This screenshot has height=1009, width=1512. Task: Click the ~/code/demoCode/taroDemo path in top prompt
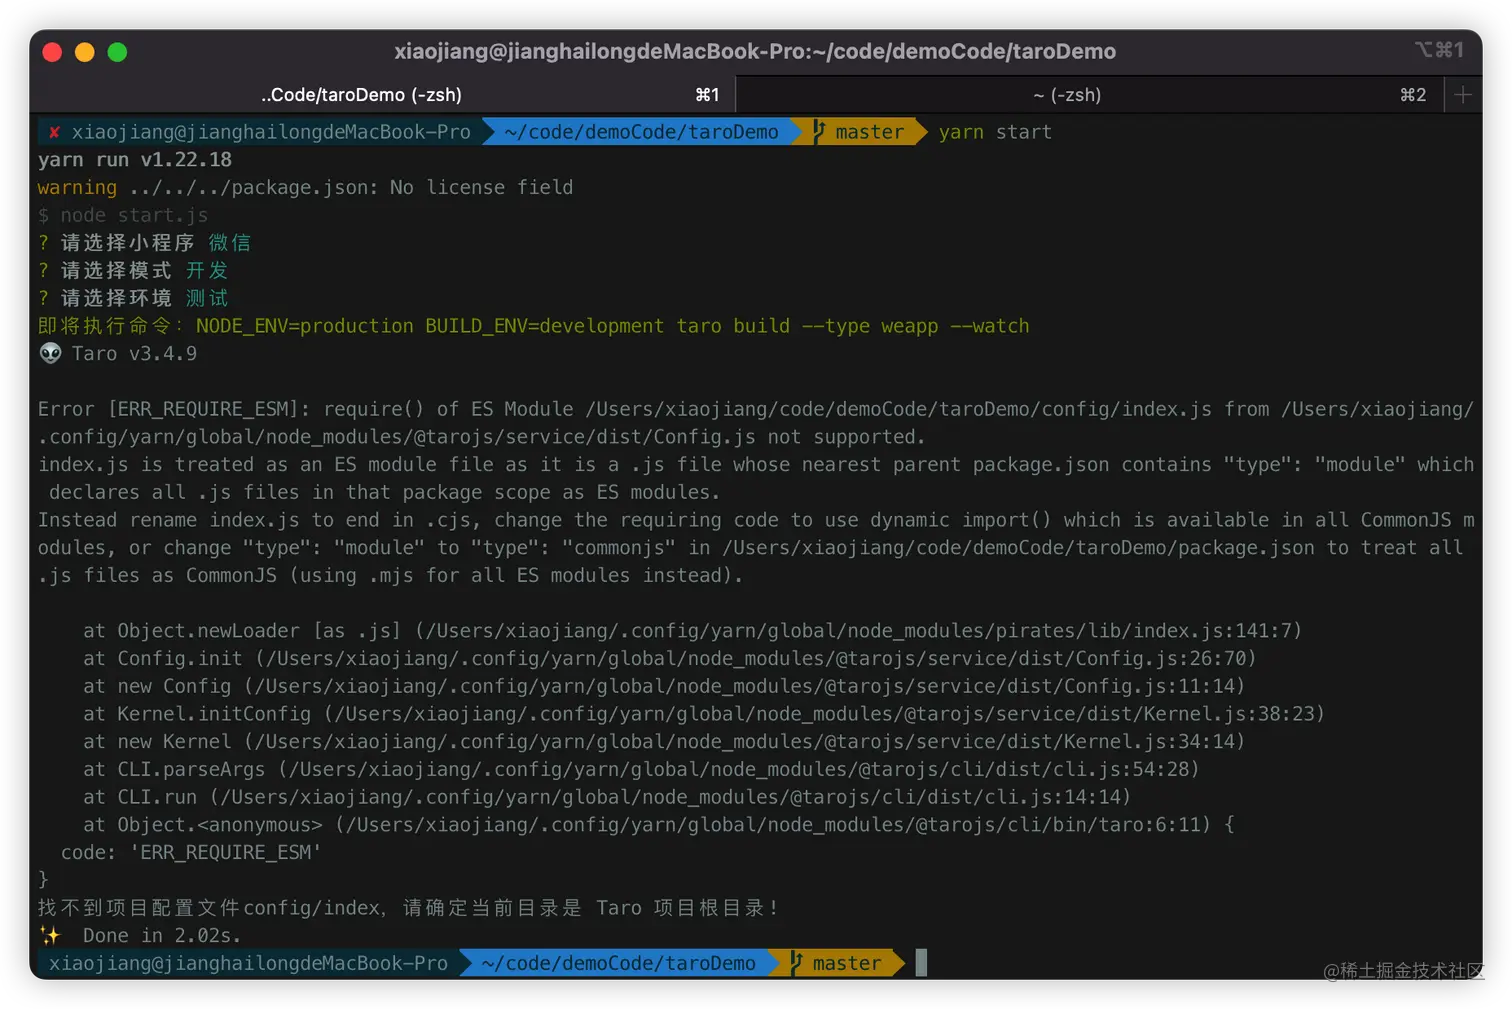tap(641, 132)
